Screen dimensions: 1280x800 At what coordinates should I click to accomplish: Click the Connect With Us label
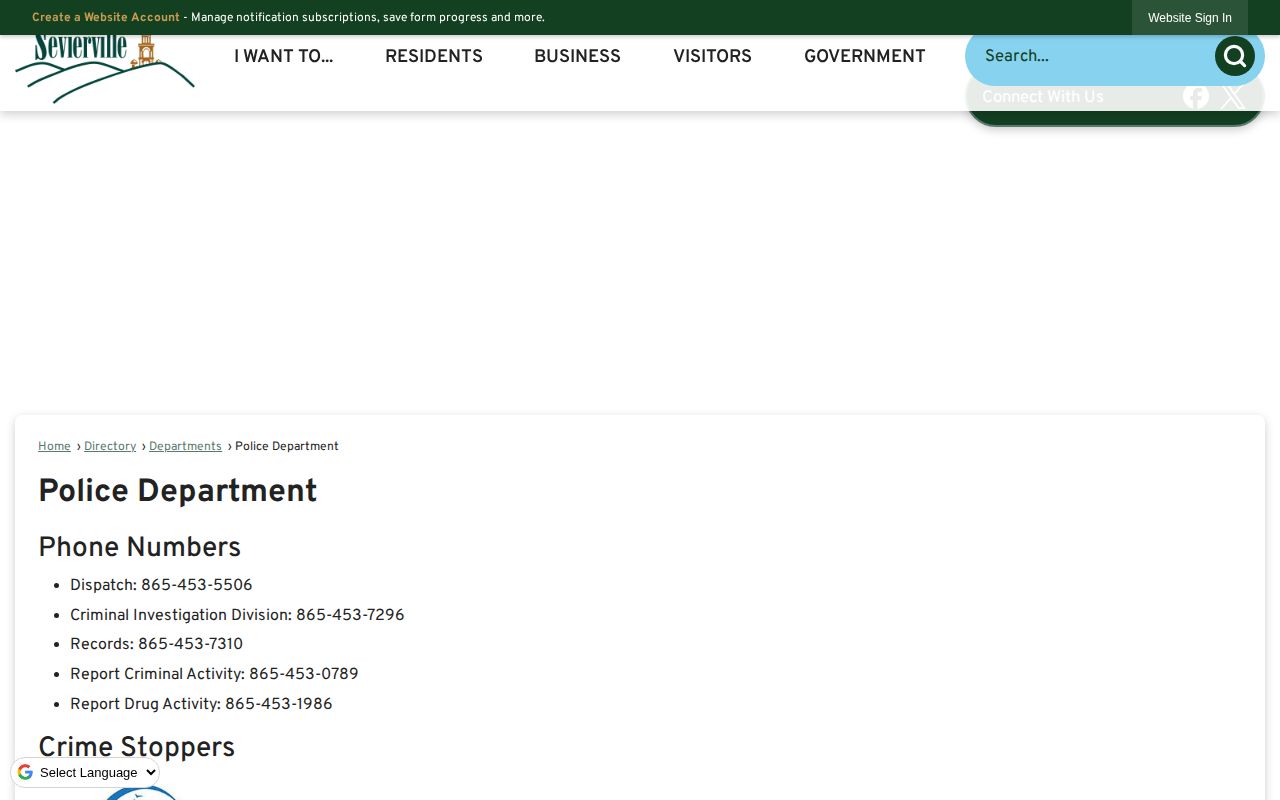coord(1043,97)
